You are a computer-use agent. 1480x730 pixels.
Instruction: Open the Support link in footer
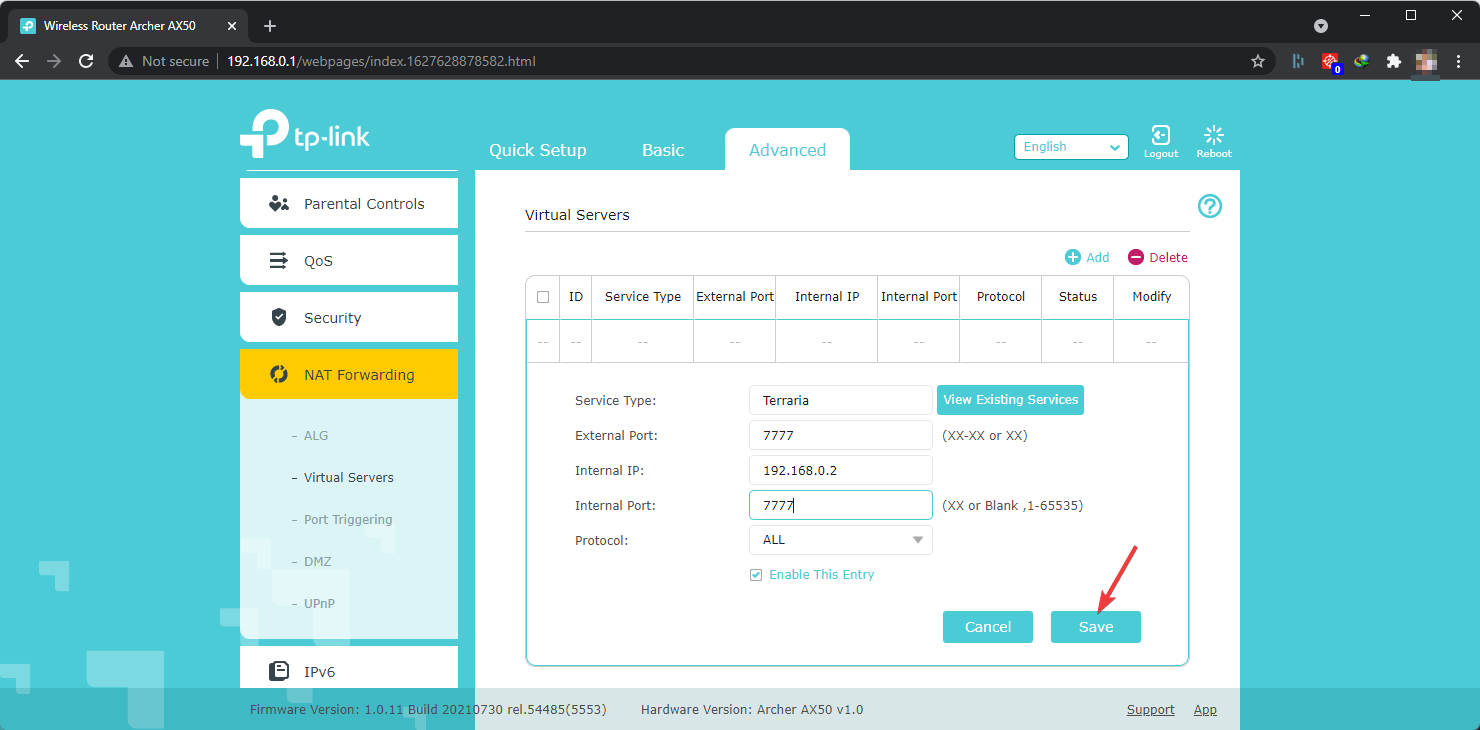(x=1150, y=710)
